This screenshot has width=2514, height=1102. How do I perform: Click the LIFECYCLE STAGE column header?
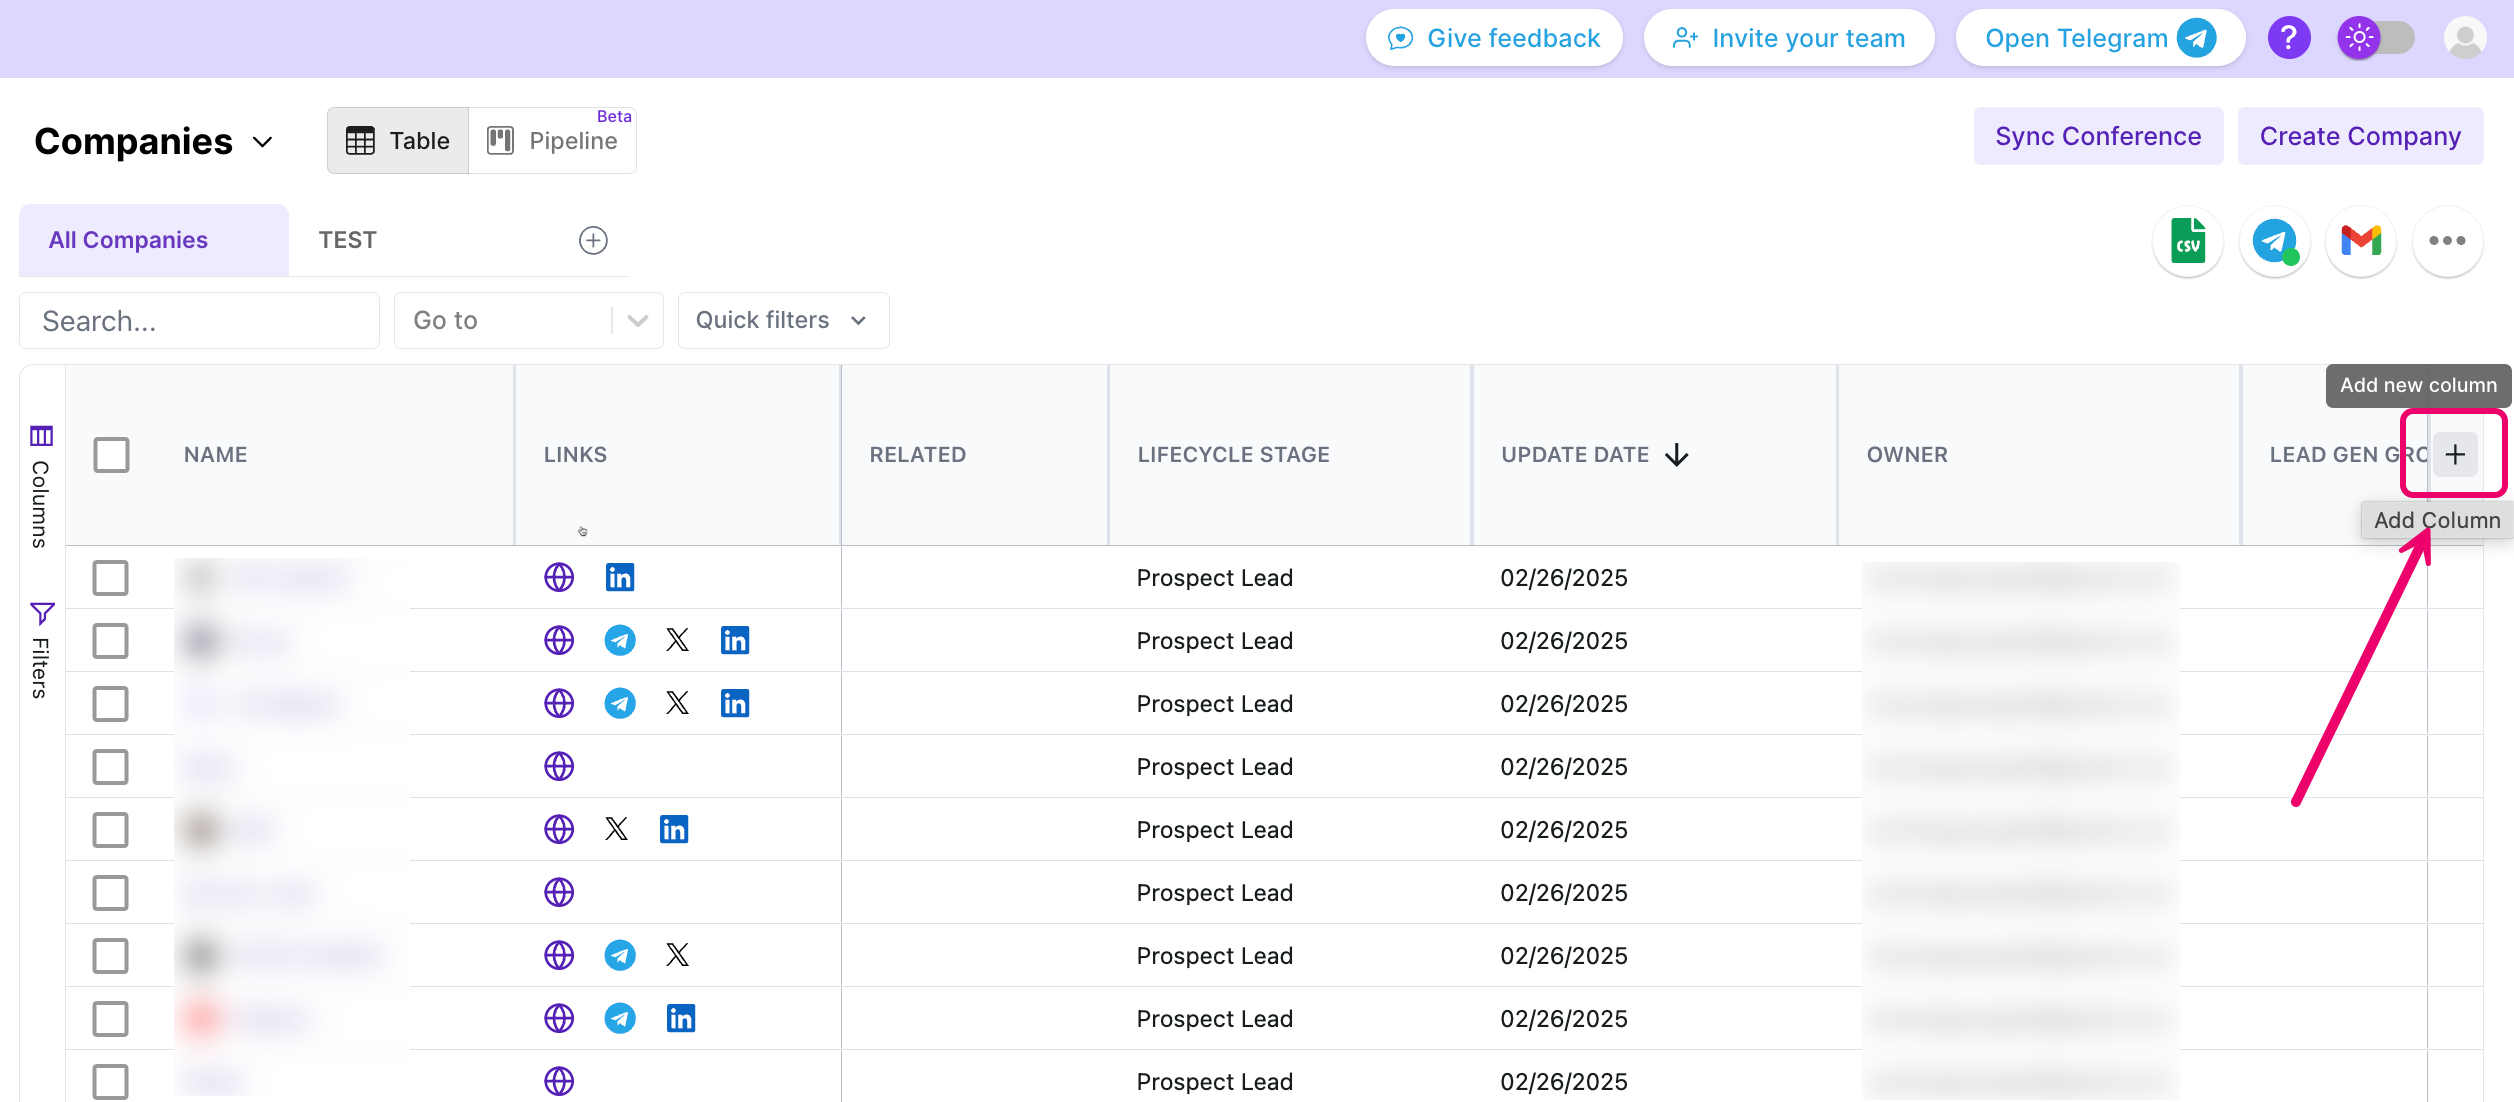1233,455
